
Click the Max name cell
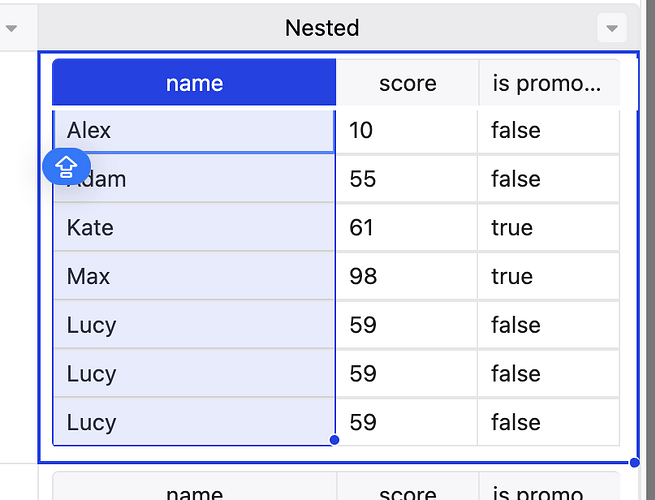[x=194, y=276]
